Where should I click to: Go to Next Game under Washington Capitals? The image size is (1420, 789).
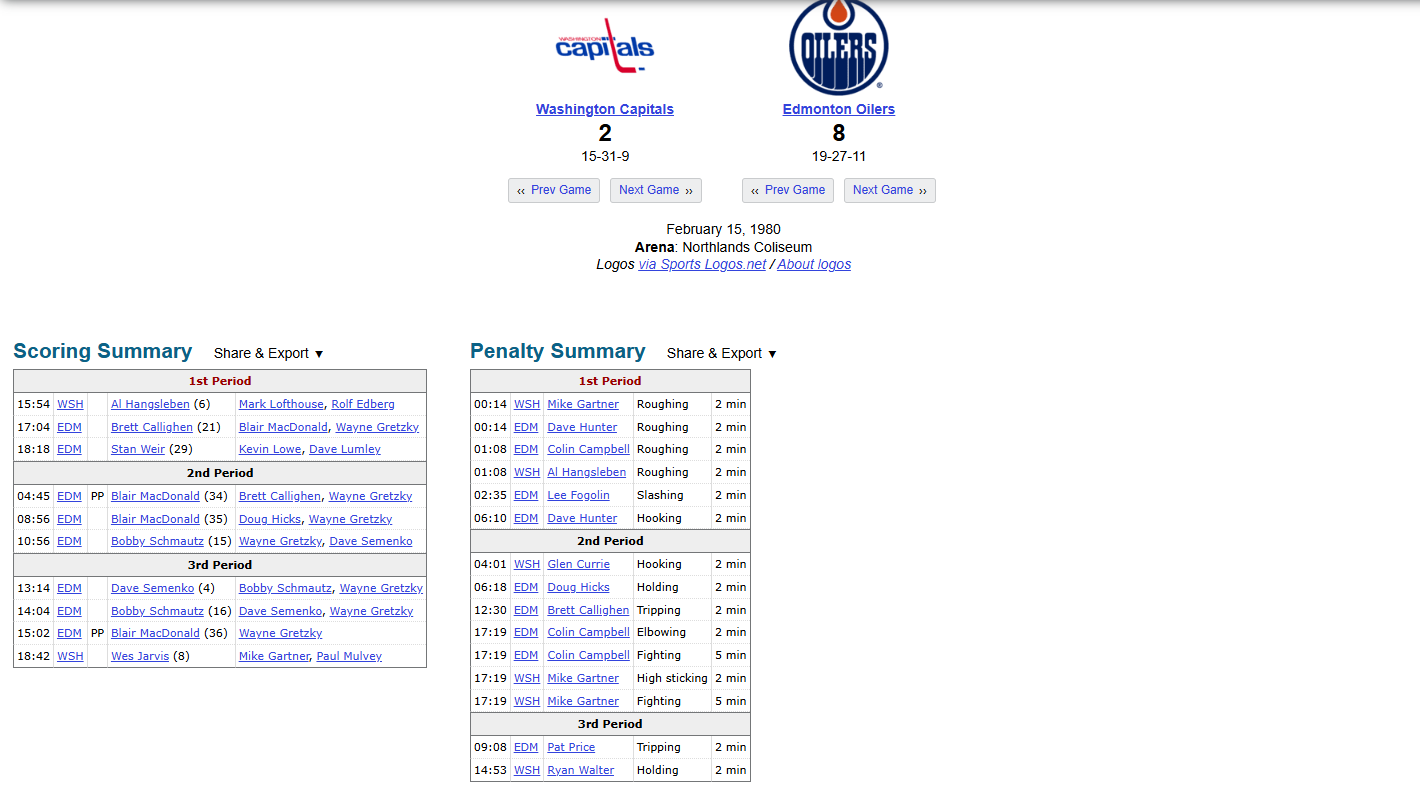click(656, 190)
